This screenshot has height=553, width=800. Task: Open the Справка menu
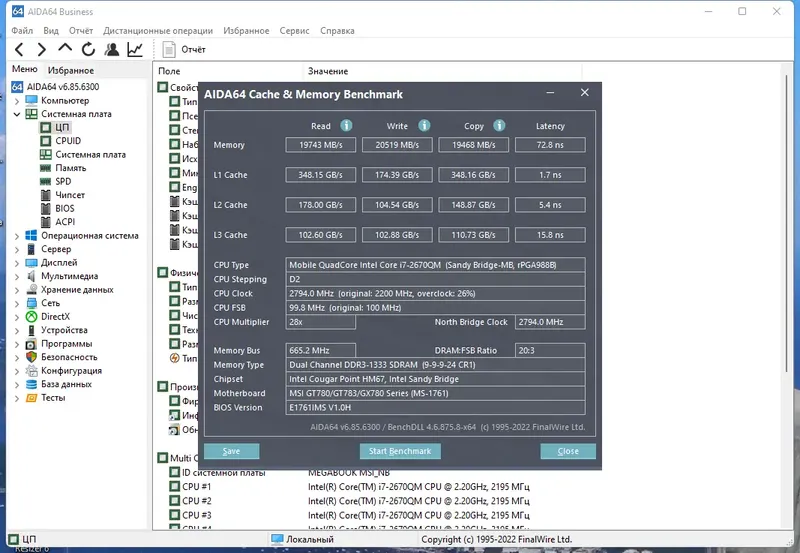click(x=337, y=31)
